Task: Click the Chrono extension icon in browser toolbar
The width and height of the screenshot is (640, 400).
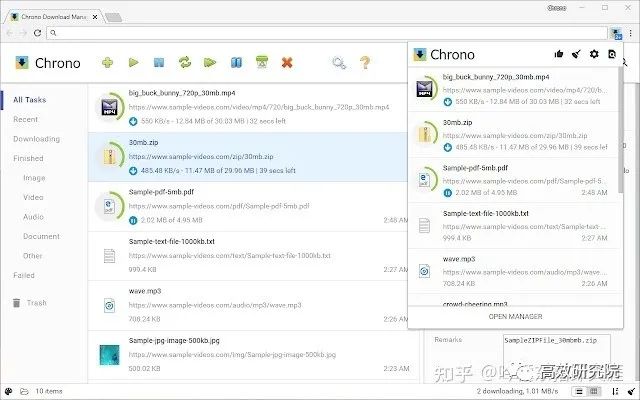Action: (x=616, y=33)
